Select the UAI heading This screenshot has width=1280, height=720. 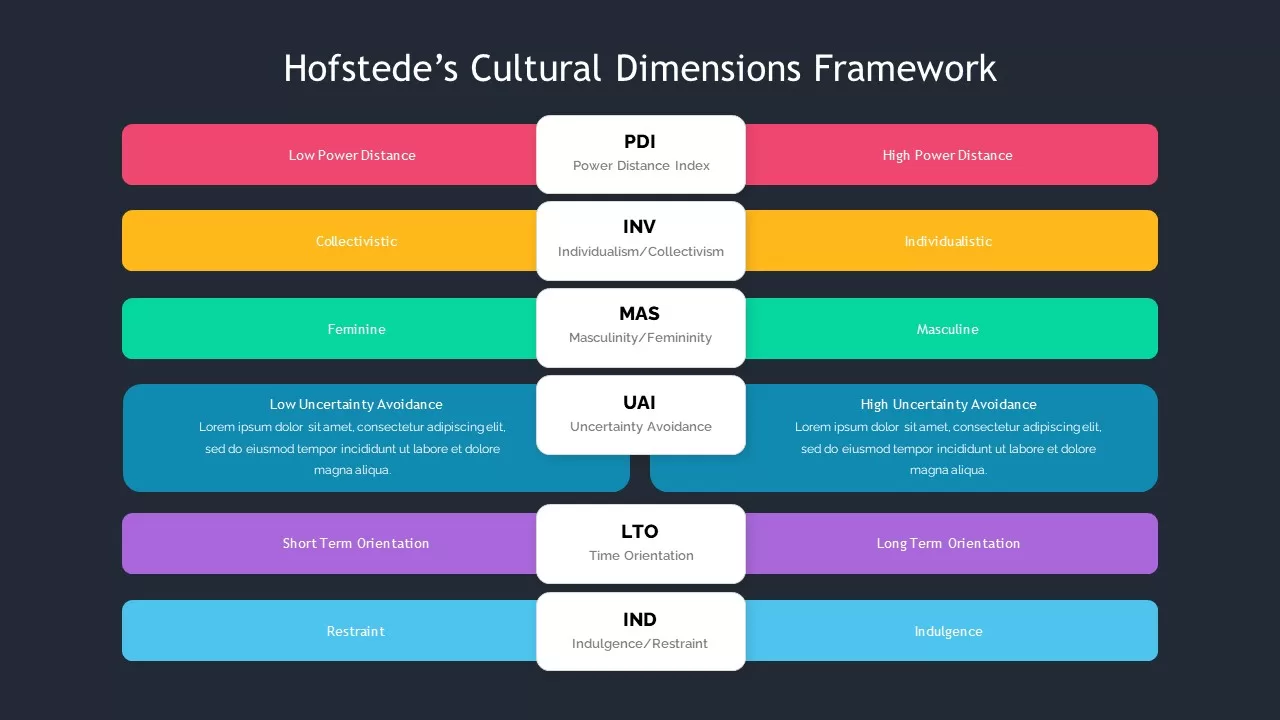click(x=640, y=403)
